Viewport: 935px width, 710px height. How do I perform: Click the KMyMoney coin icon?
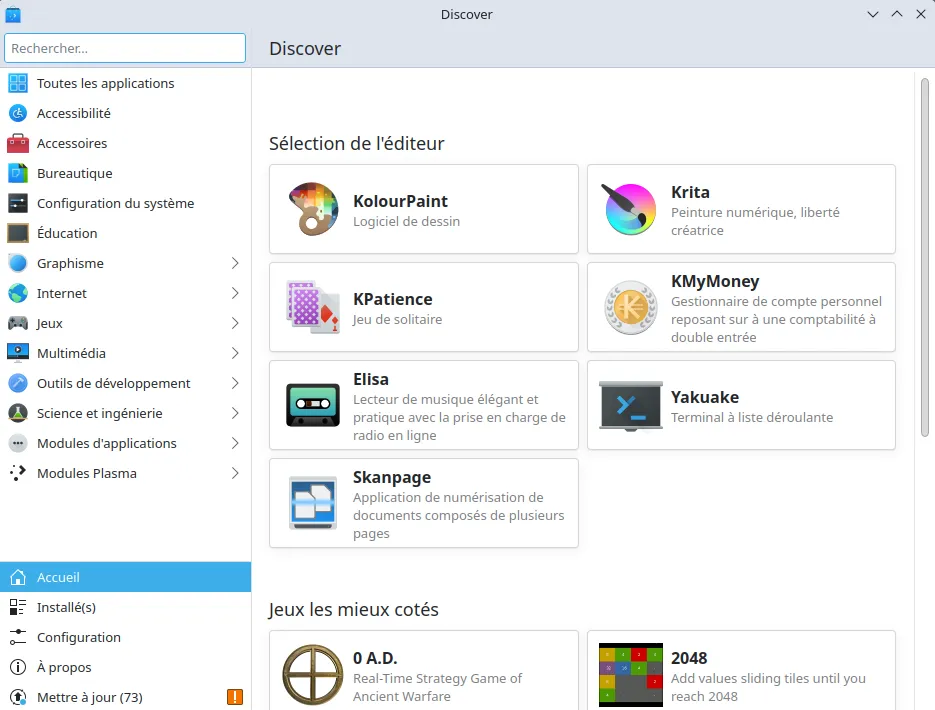630,307
